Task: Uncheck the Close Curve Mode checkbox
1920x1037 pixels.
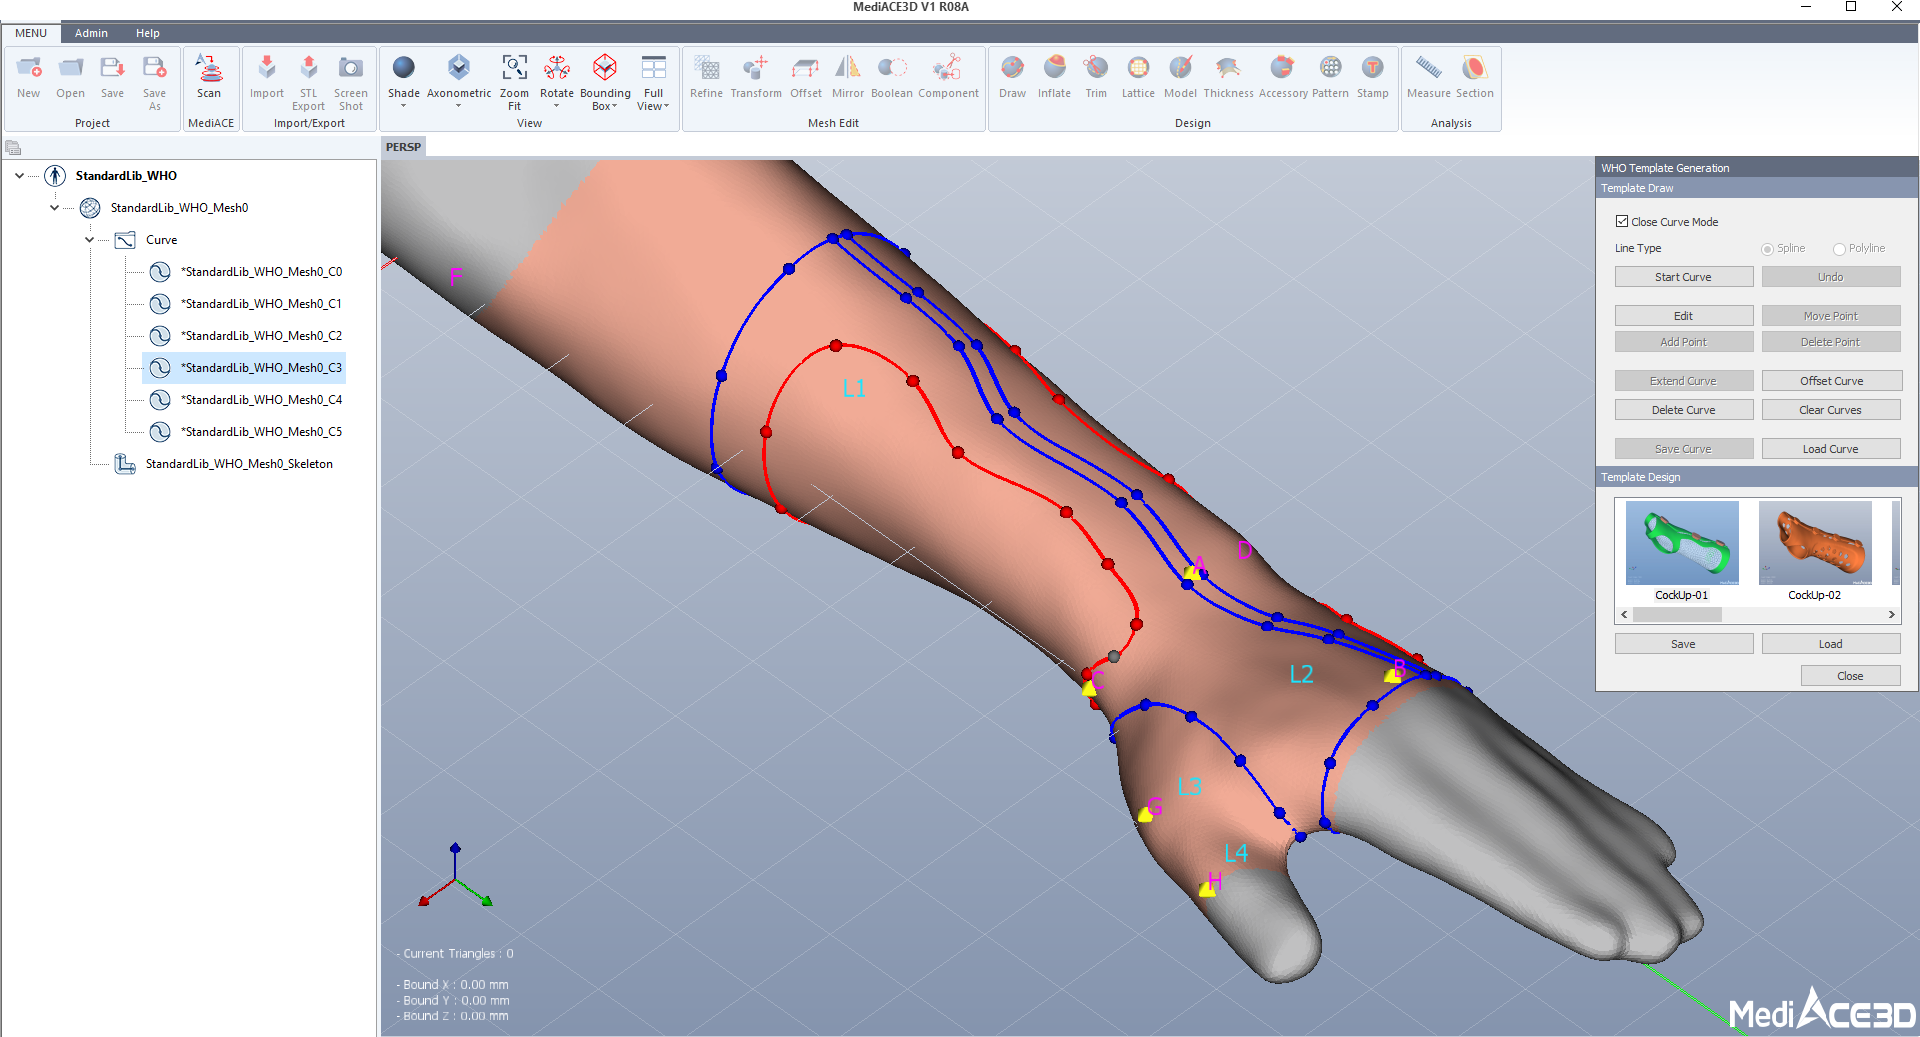Action: tap(1622, 222)
